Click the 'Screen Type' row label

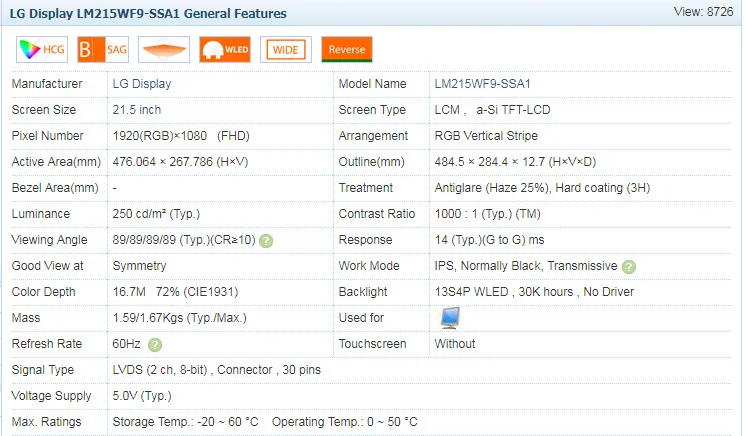click(x=372, y=110)
